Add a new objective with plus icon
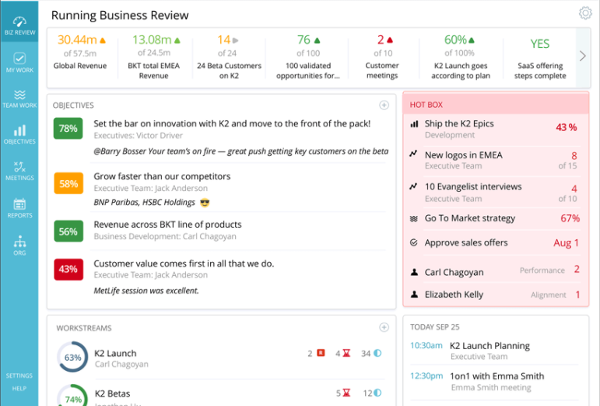Screen dimensions: 600x406 (x=384, y=105)
